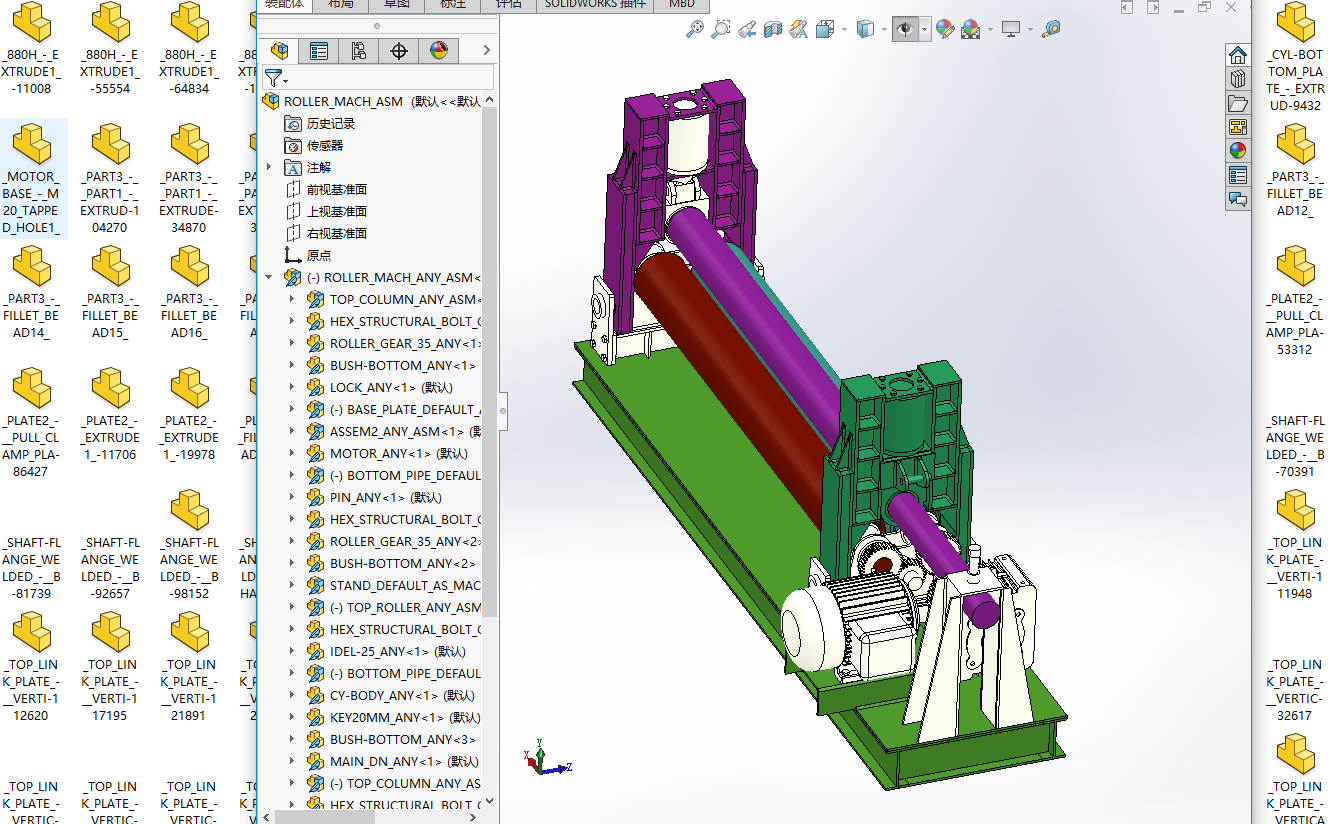
Task: Open SOLIDWORKS Resources home icon
Action: [x=1238, y=54]
